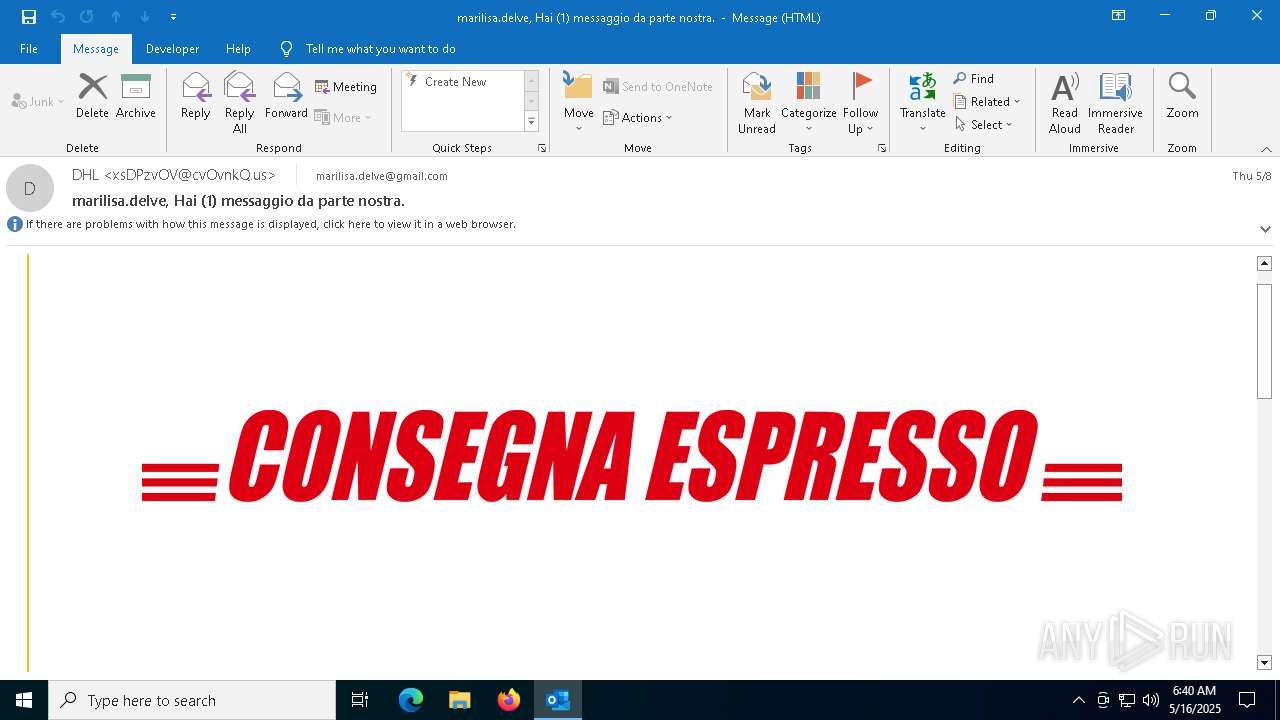Click the taskbar search box
Image resolution: width=1280 pixels, height=720 pixels.
(x=192, y=700)
